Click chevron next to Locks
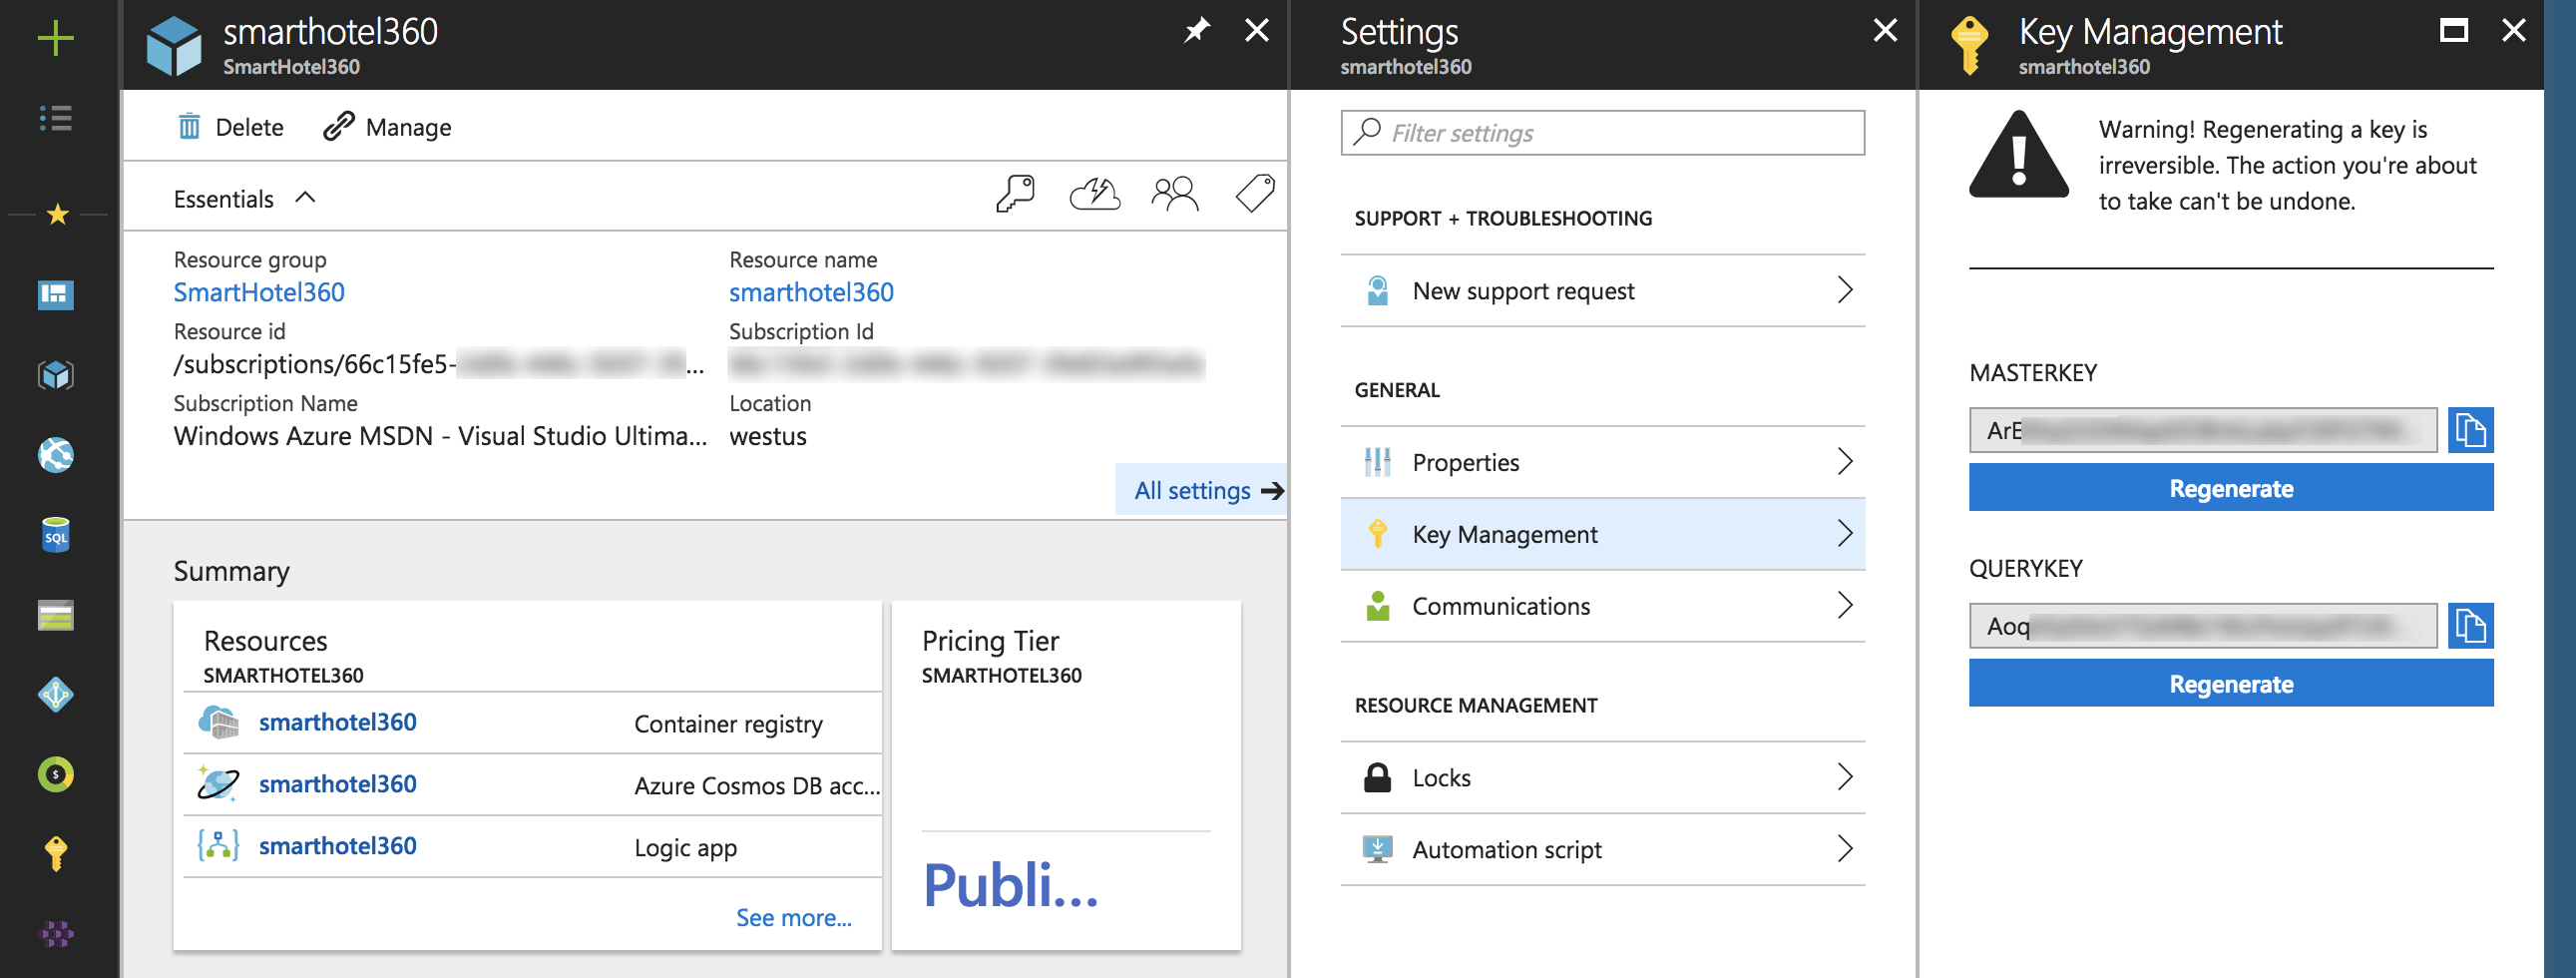Screen dimensions: 2576x978 click(1845, 776)
